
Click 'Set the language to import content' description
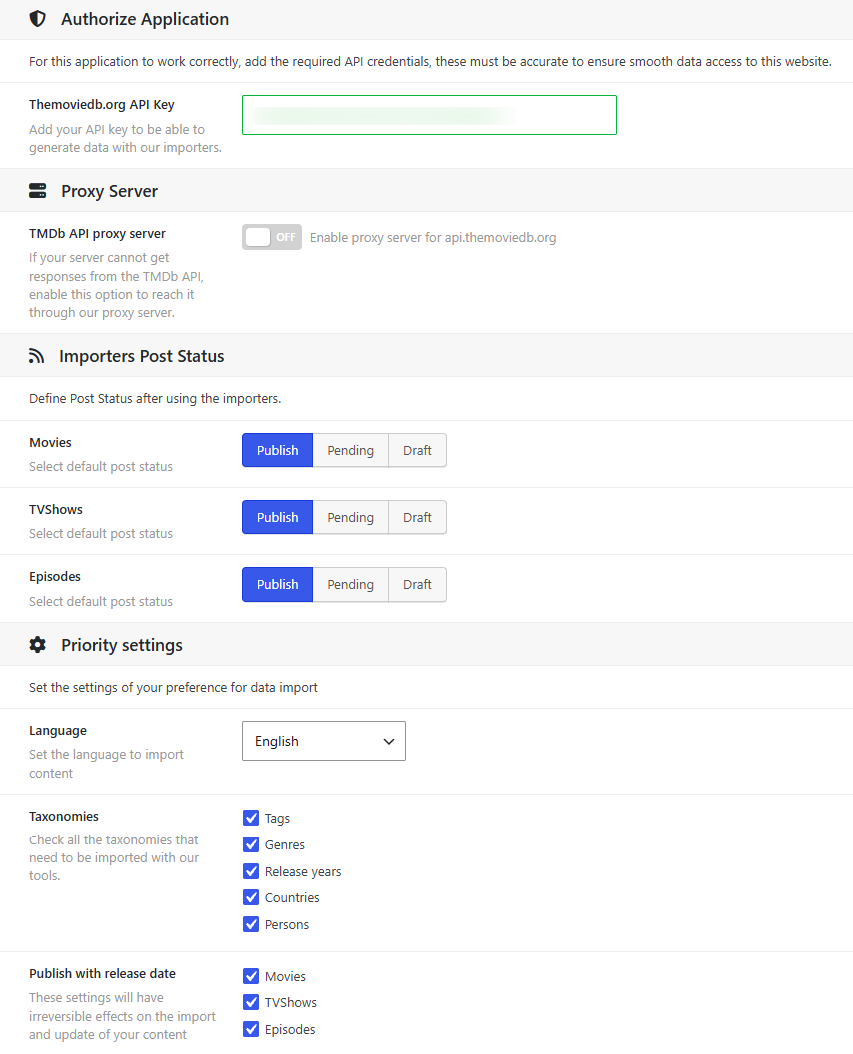tap(106, 764)
